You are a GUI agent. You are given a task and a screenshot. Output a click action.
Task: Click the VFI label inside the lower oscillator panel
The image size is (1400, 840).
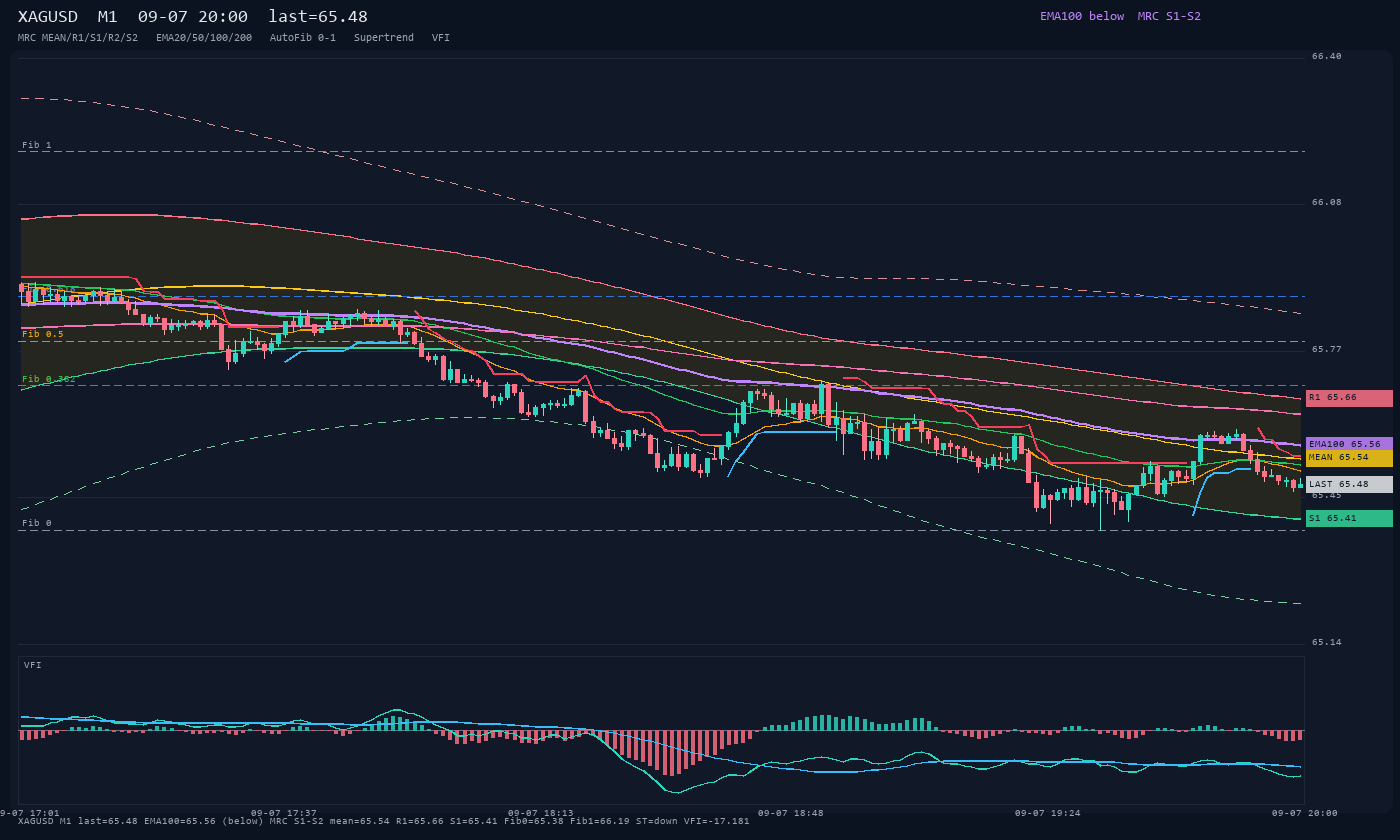click(x=33, y=665)
